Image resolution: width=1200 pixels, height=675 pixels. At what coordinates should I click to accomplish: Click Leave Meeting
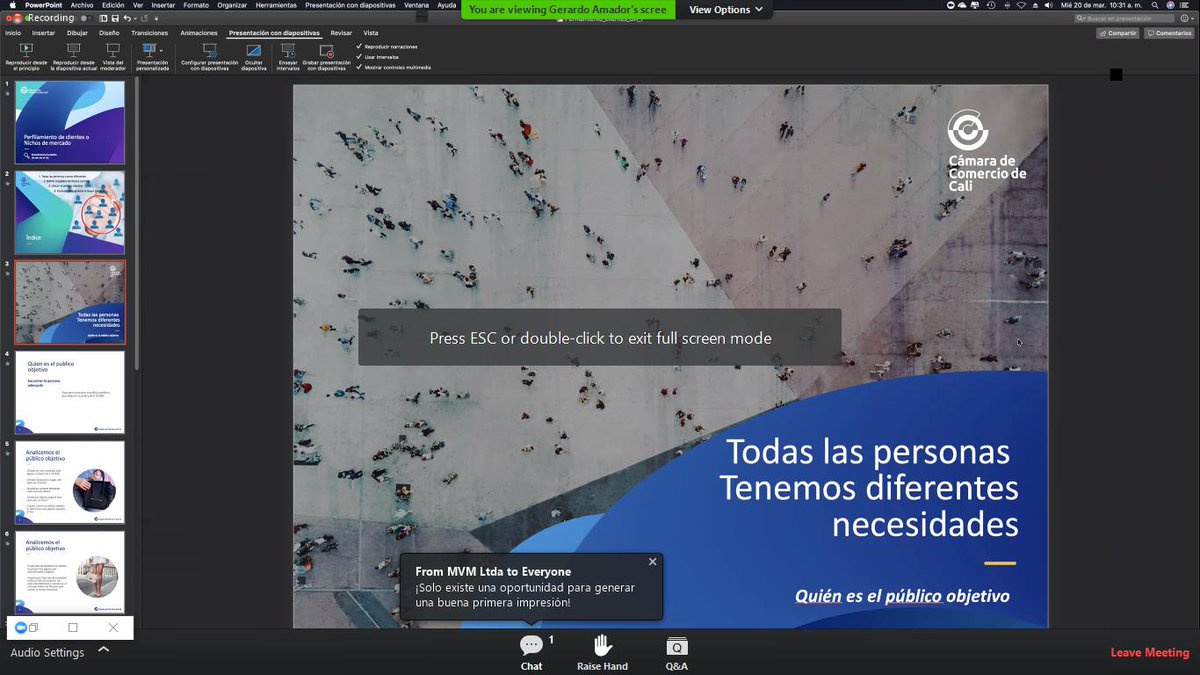click(x=1150, y=653)
